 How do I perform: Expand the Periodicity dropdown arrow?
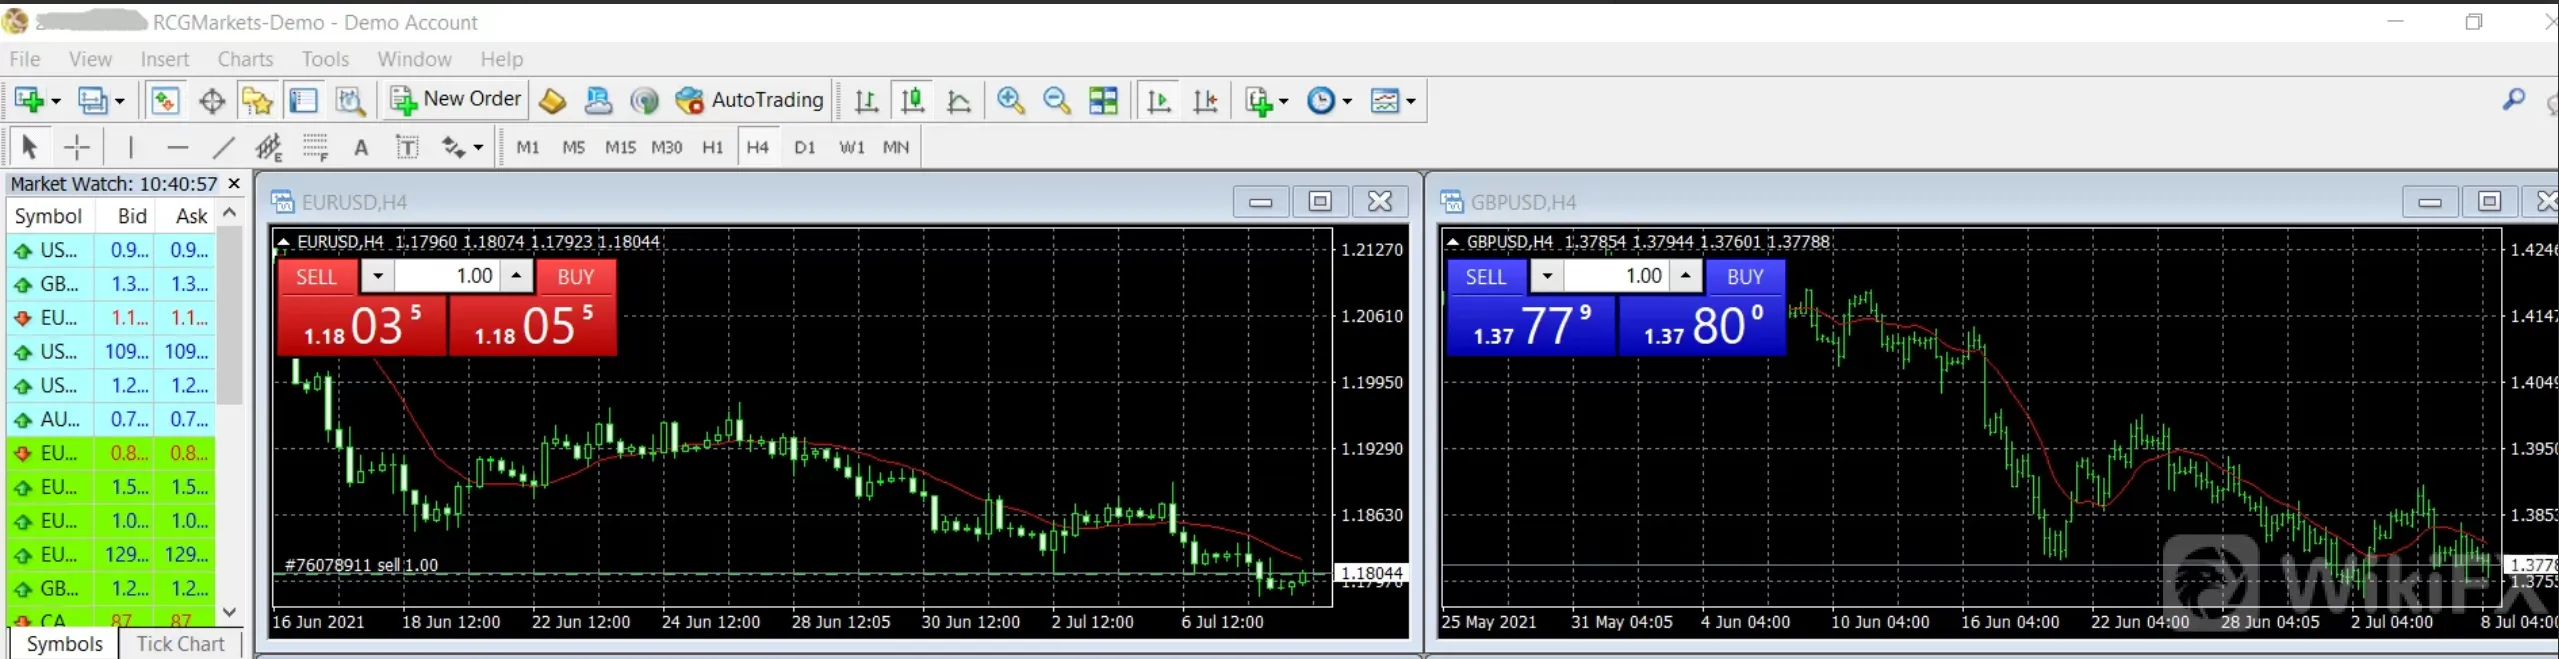point(1347,101)
